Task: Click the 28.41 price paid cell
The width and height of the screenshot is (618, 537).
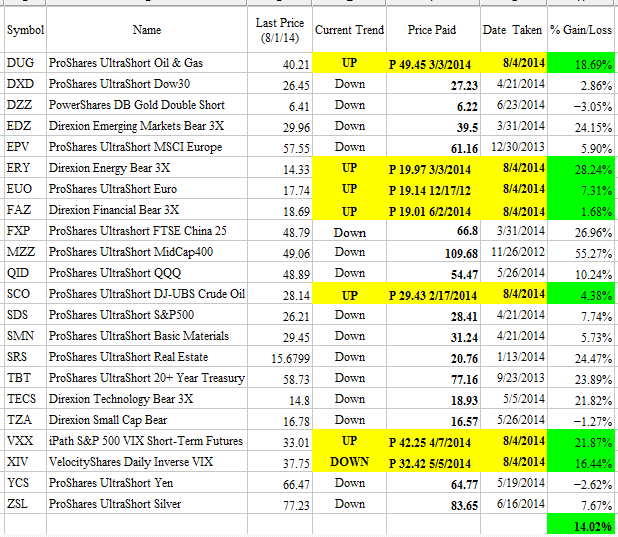Action: tap(433, 315)
